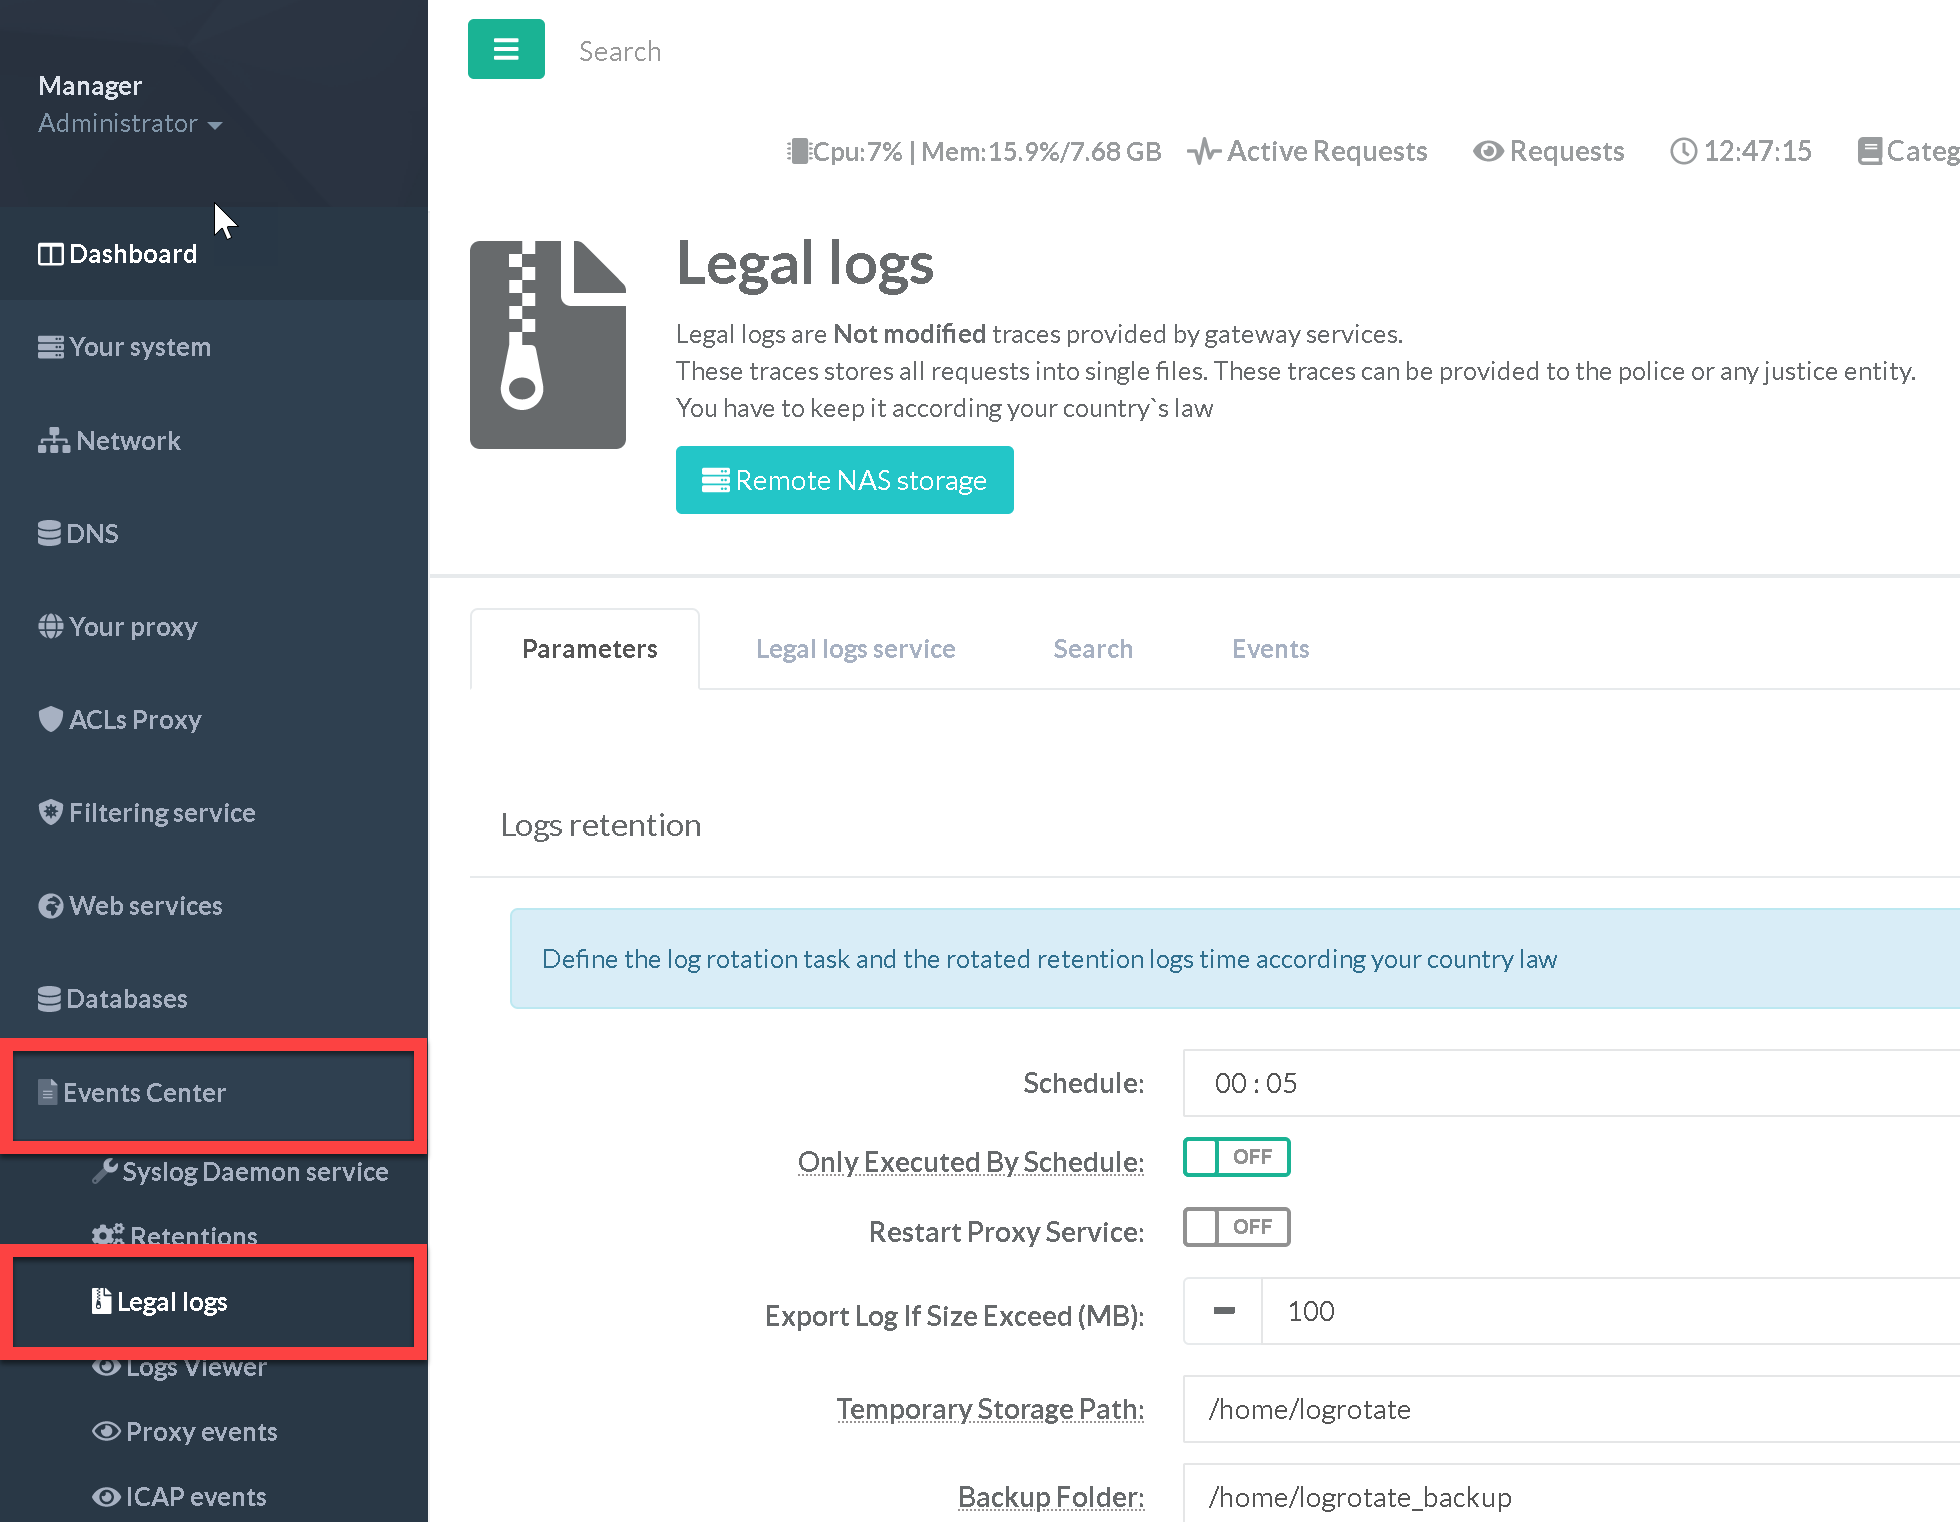This screenshot has width=1960, height=1522.
Task: Switch to the Legal logs service tab
Action: 855,649
